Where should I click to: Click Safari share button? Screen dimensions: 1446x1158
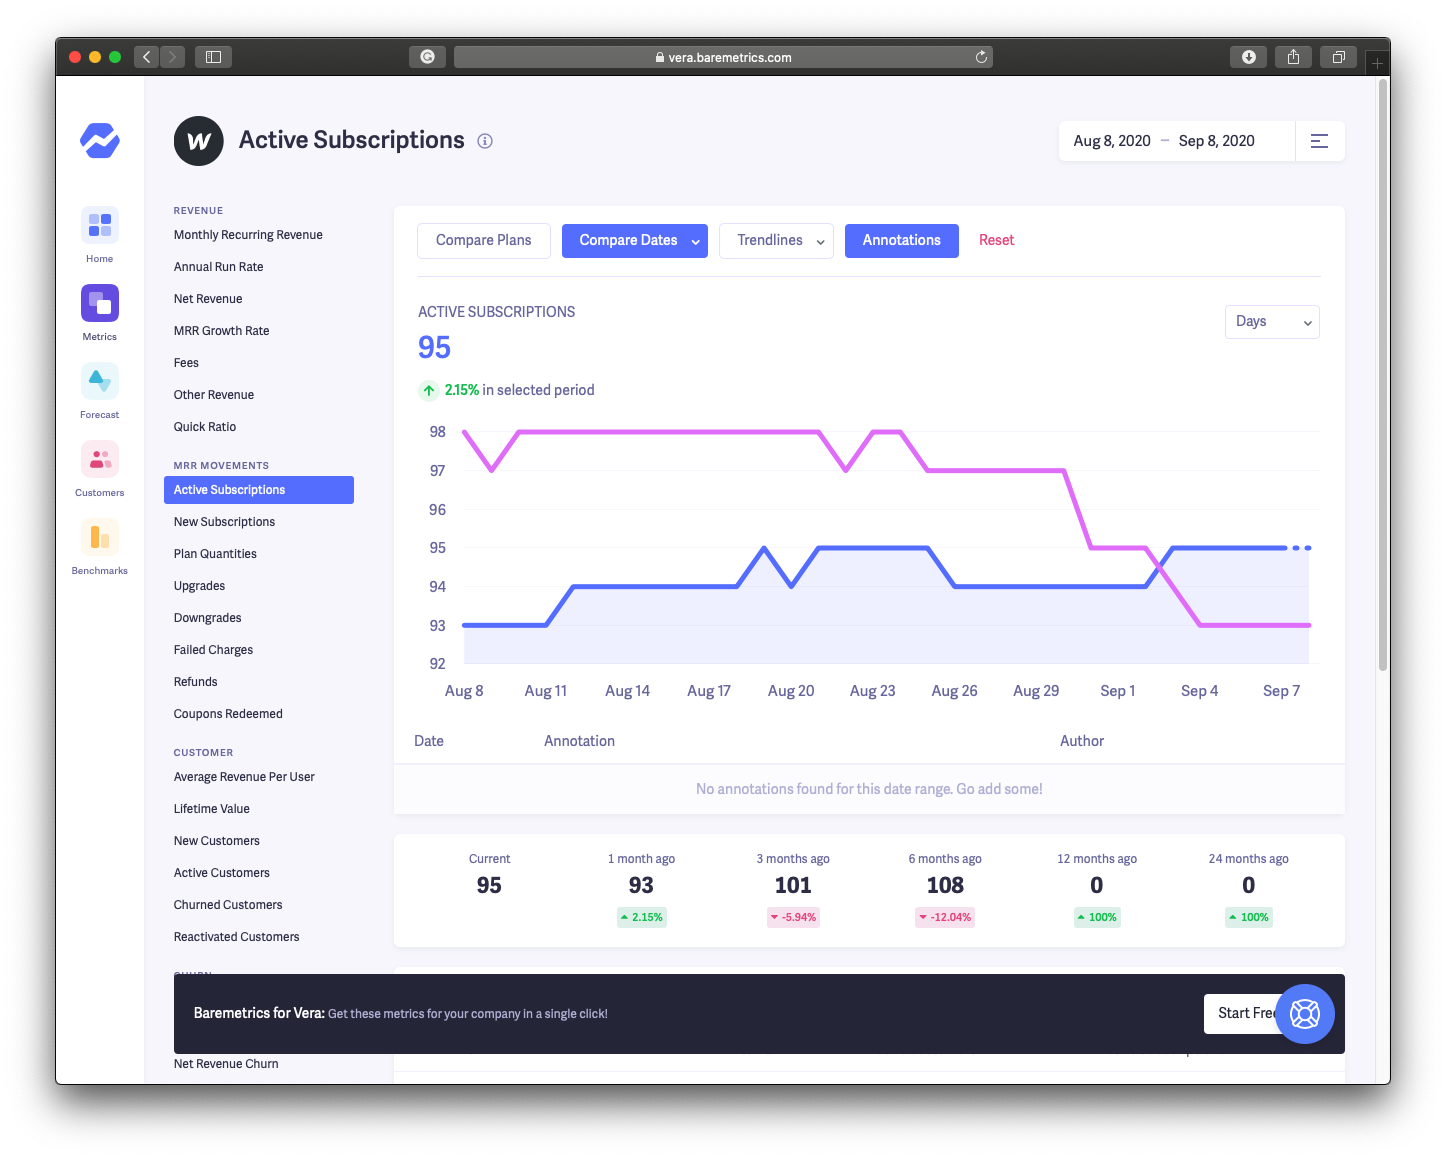click(x=1293, y=57)
